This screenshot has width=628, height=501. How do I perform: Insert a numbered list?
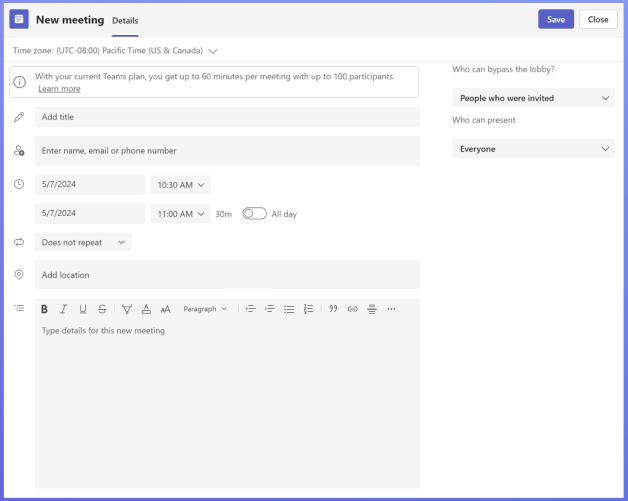pos(308,309)
